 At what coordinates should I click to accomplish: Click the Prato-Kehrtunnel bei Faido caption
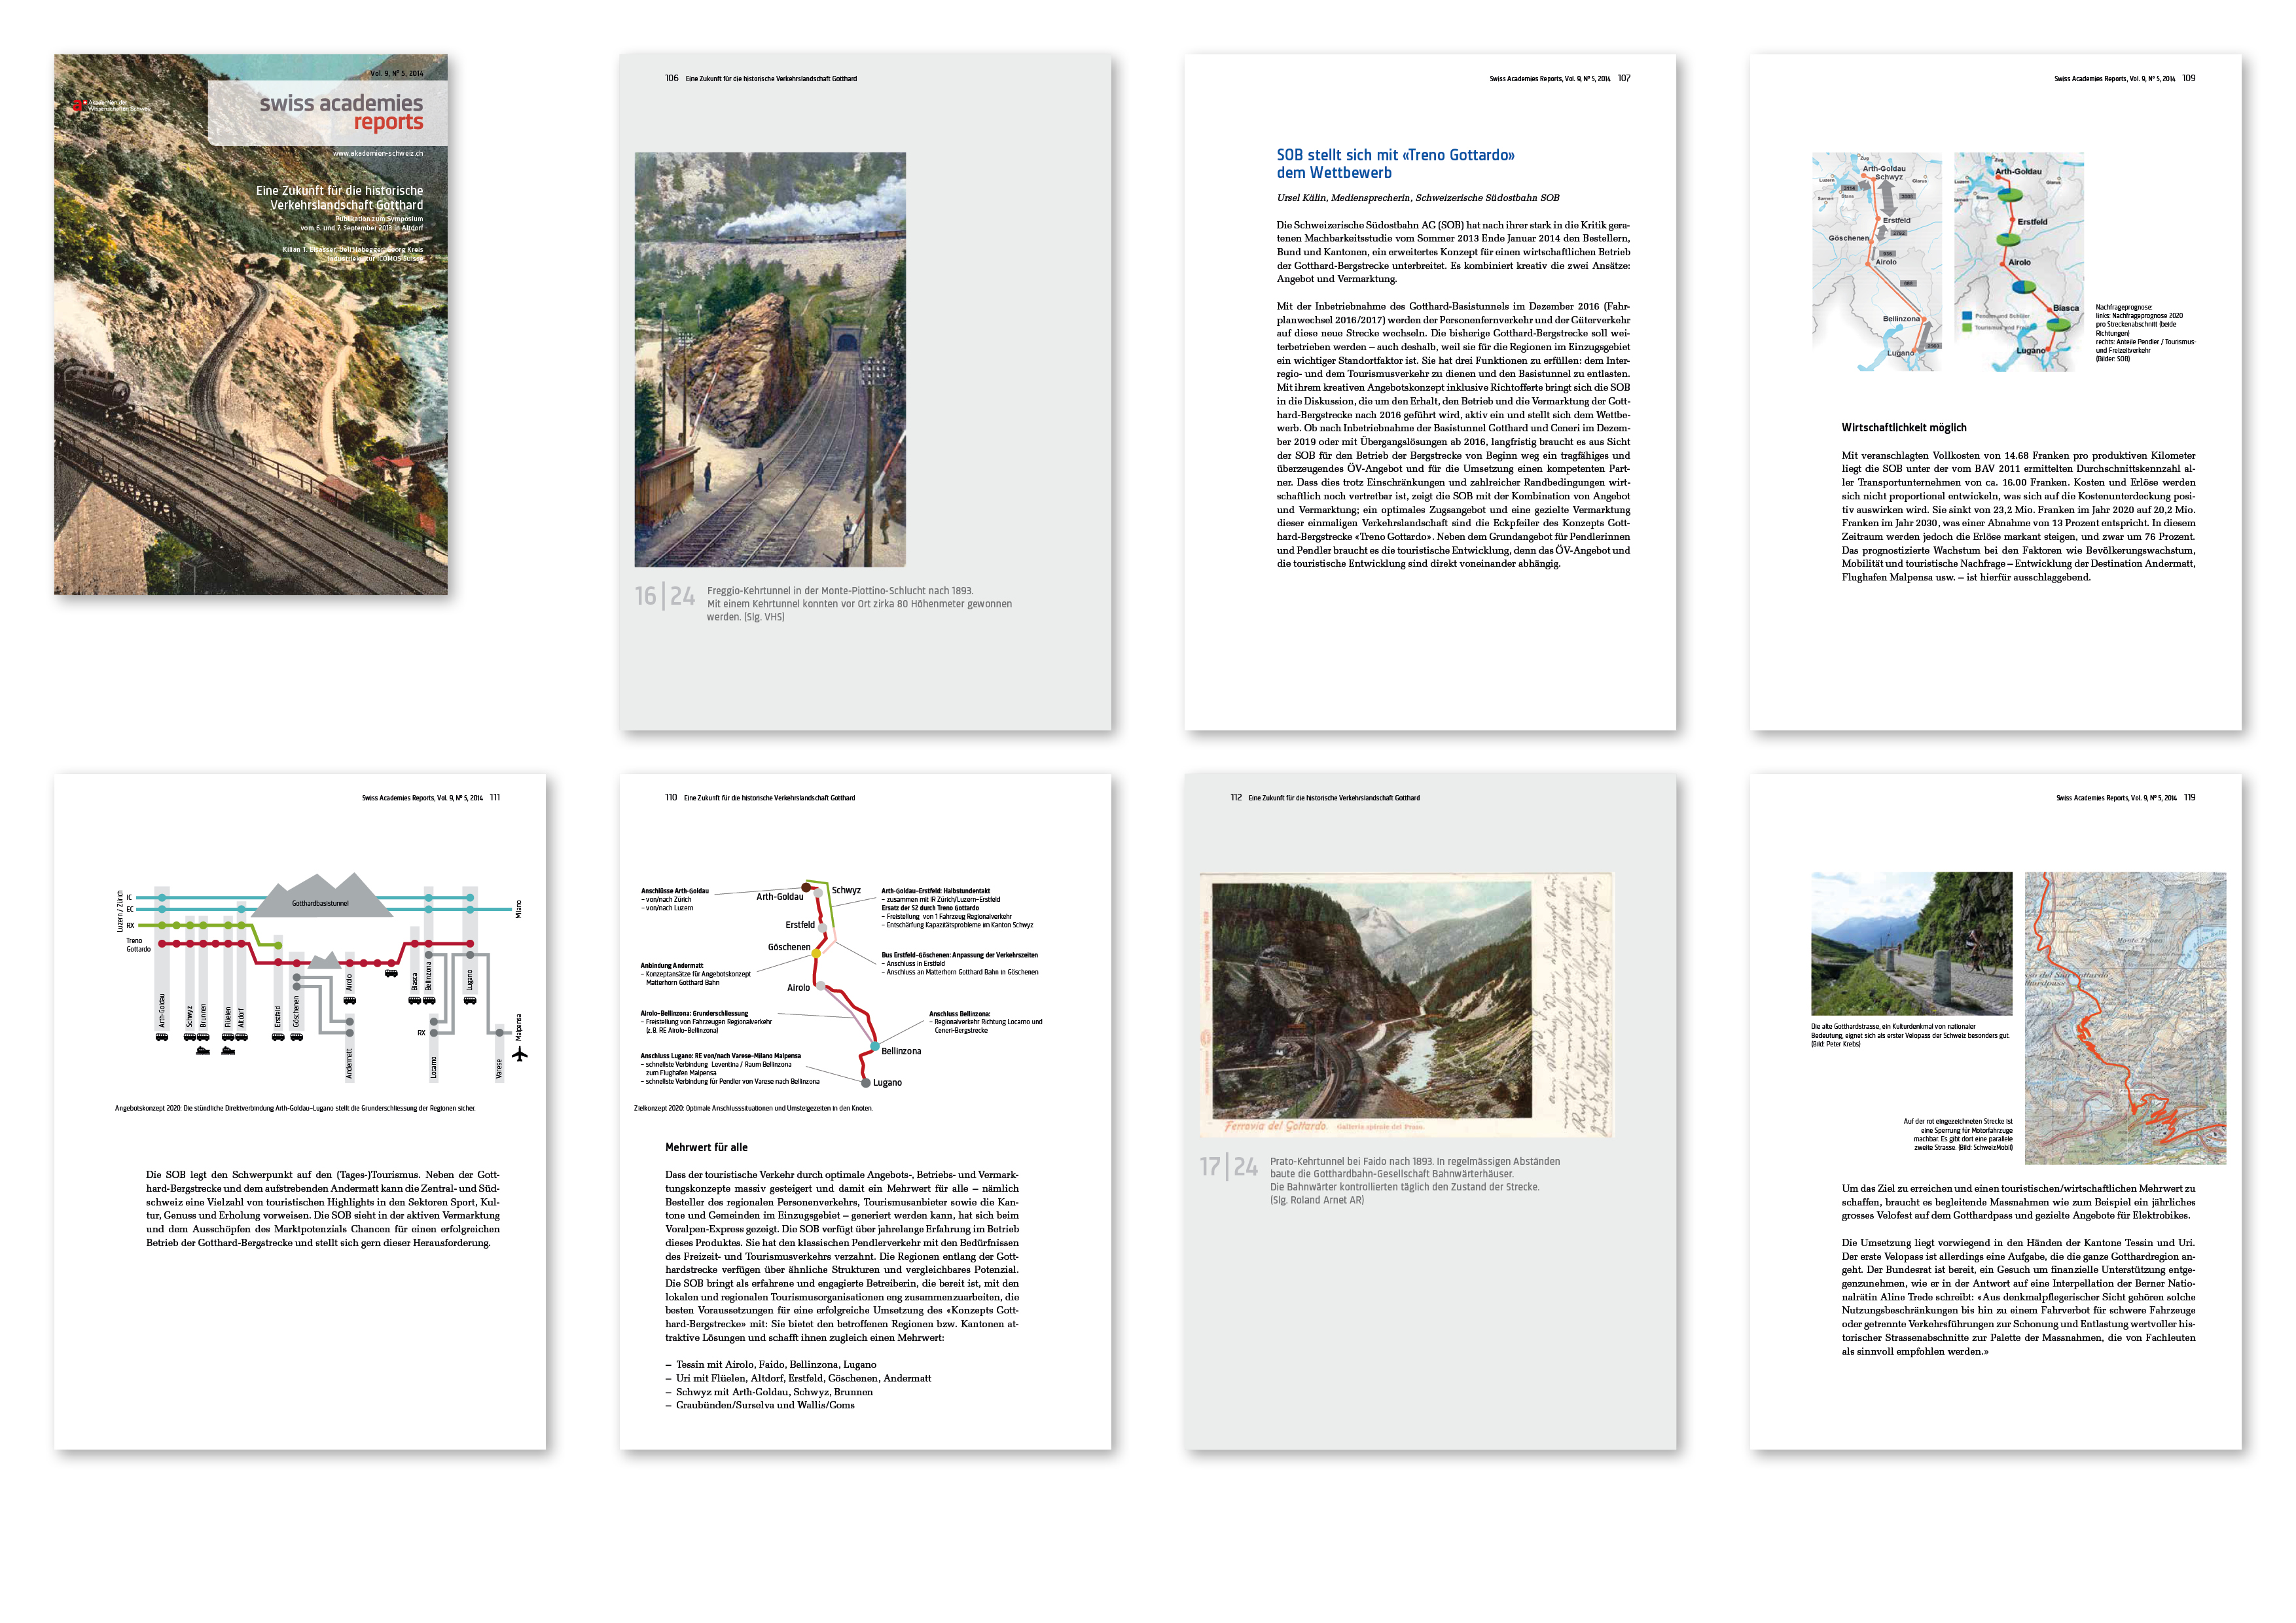click(x=1414, y=1181)
